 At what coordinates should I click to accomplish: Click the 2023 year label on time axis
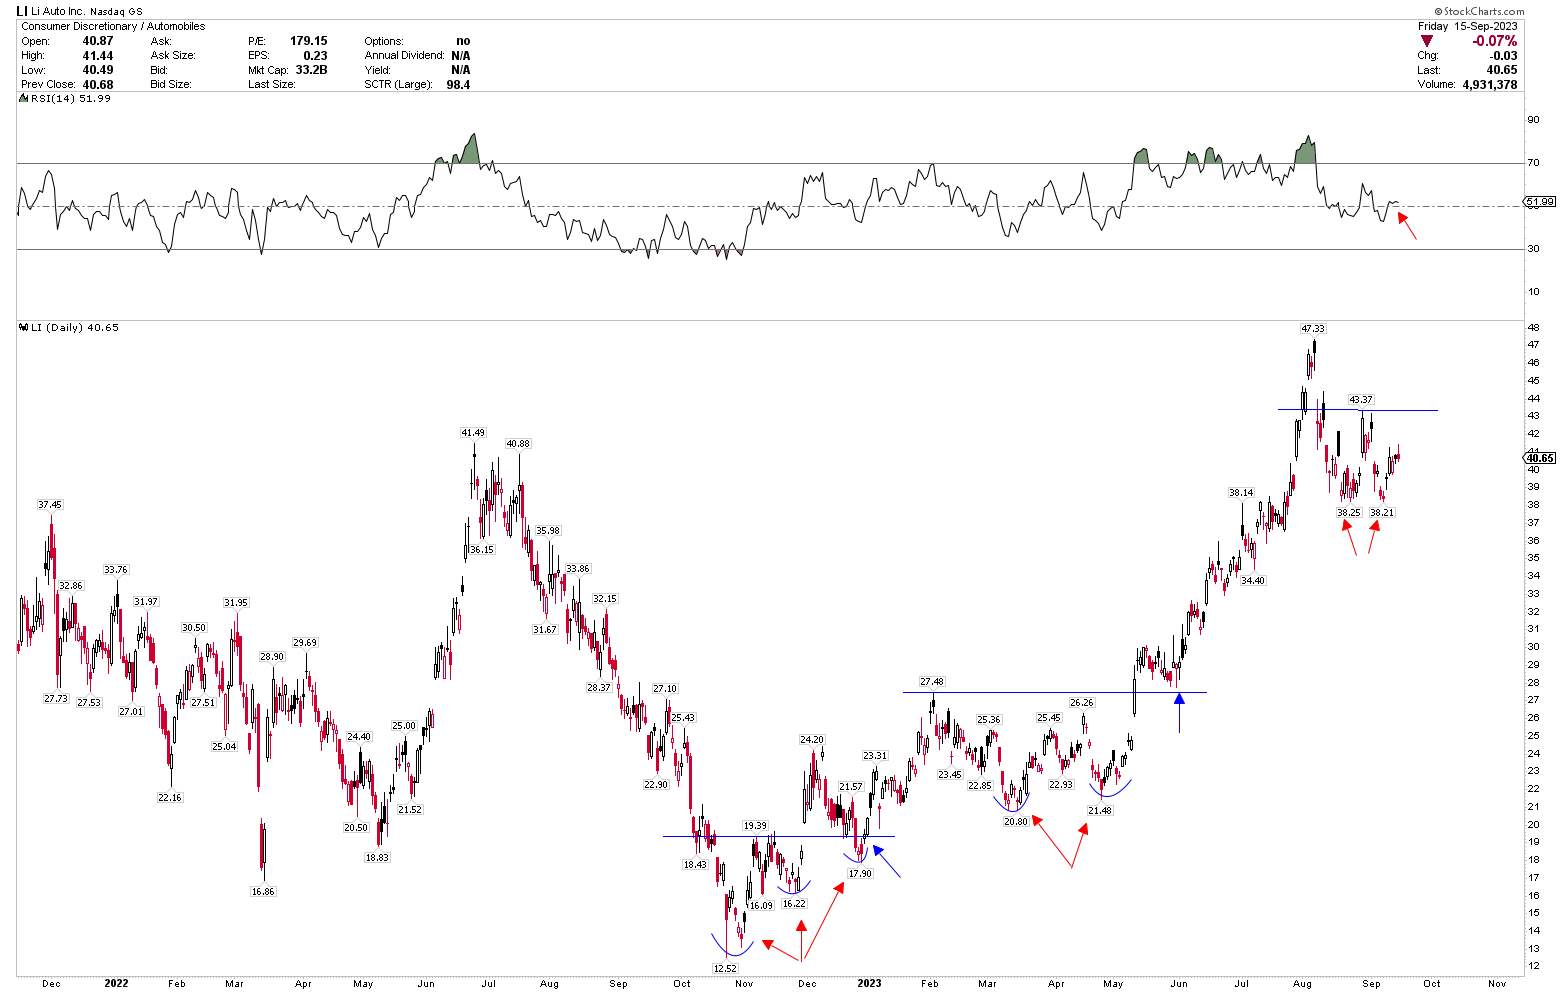click(x=869, y=983)
